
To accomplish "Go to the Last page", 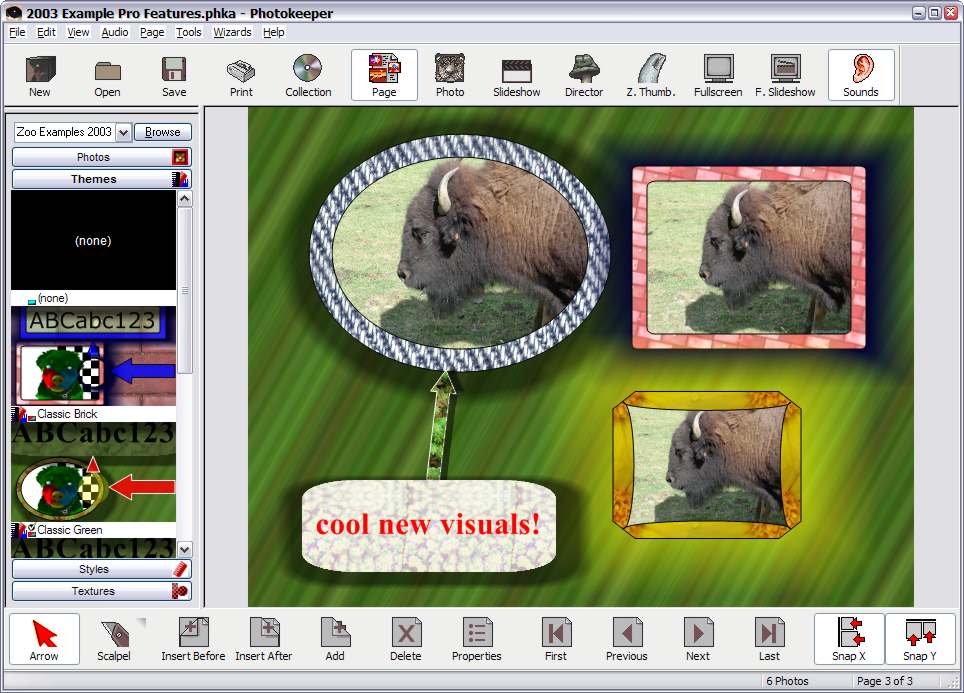I will [768, 640].
